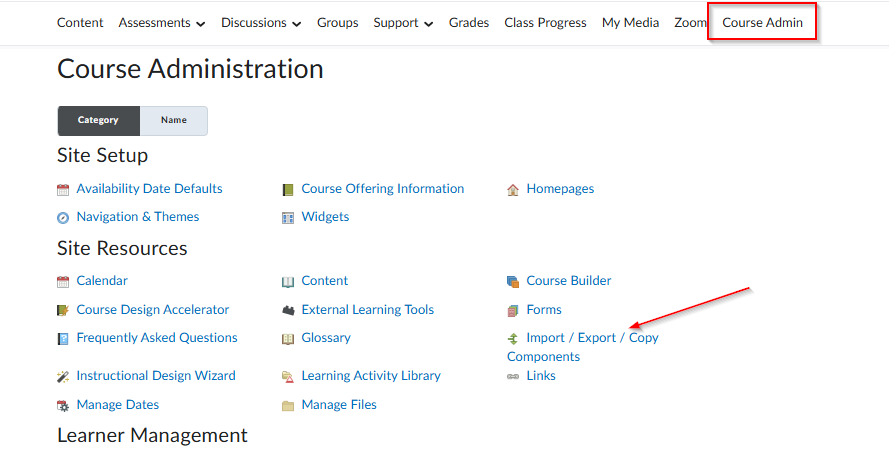This screenshot has width=889, height=458.
Task: Click the Homepages house icon
Action: pyautogui.click(x=513, y=189)
